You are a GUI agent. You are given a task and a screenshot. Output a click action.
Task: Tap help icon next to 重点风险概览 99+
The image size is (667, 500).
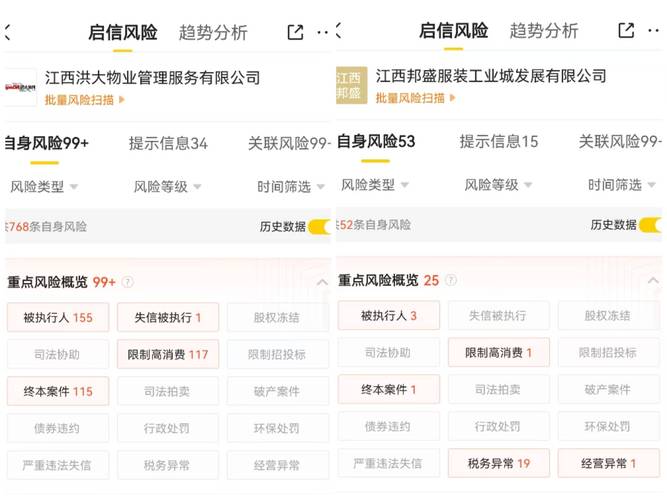point(128,282)
